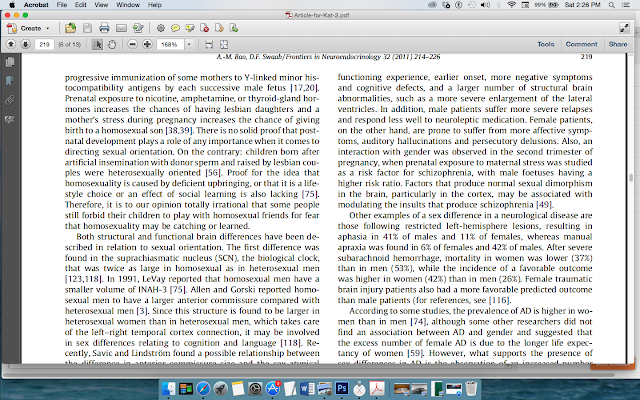Open the View menu
The height and width of the screenshot is (400, 640).
coord(101,4)
